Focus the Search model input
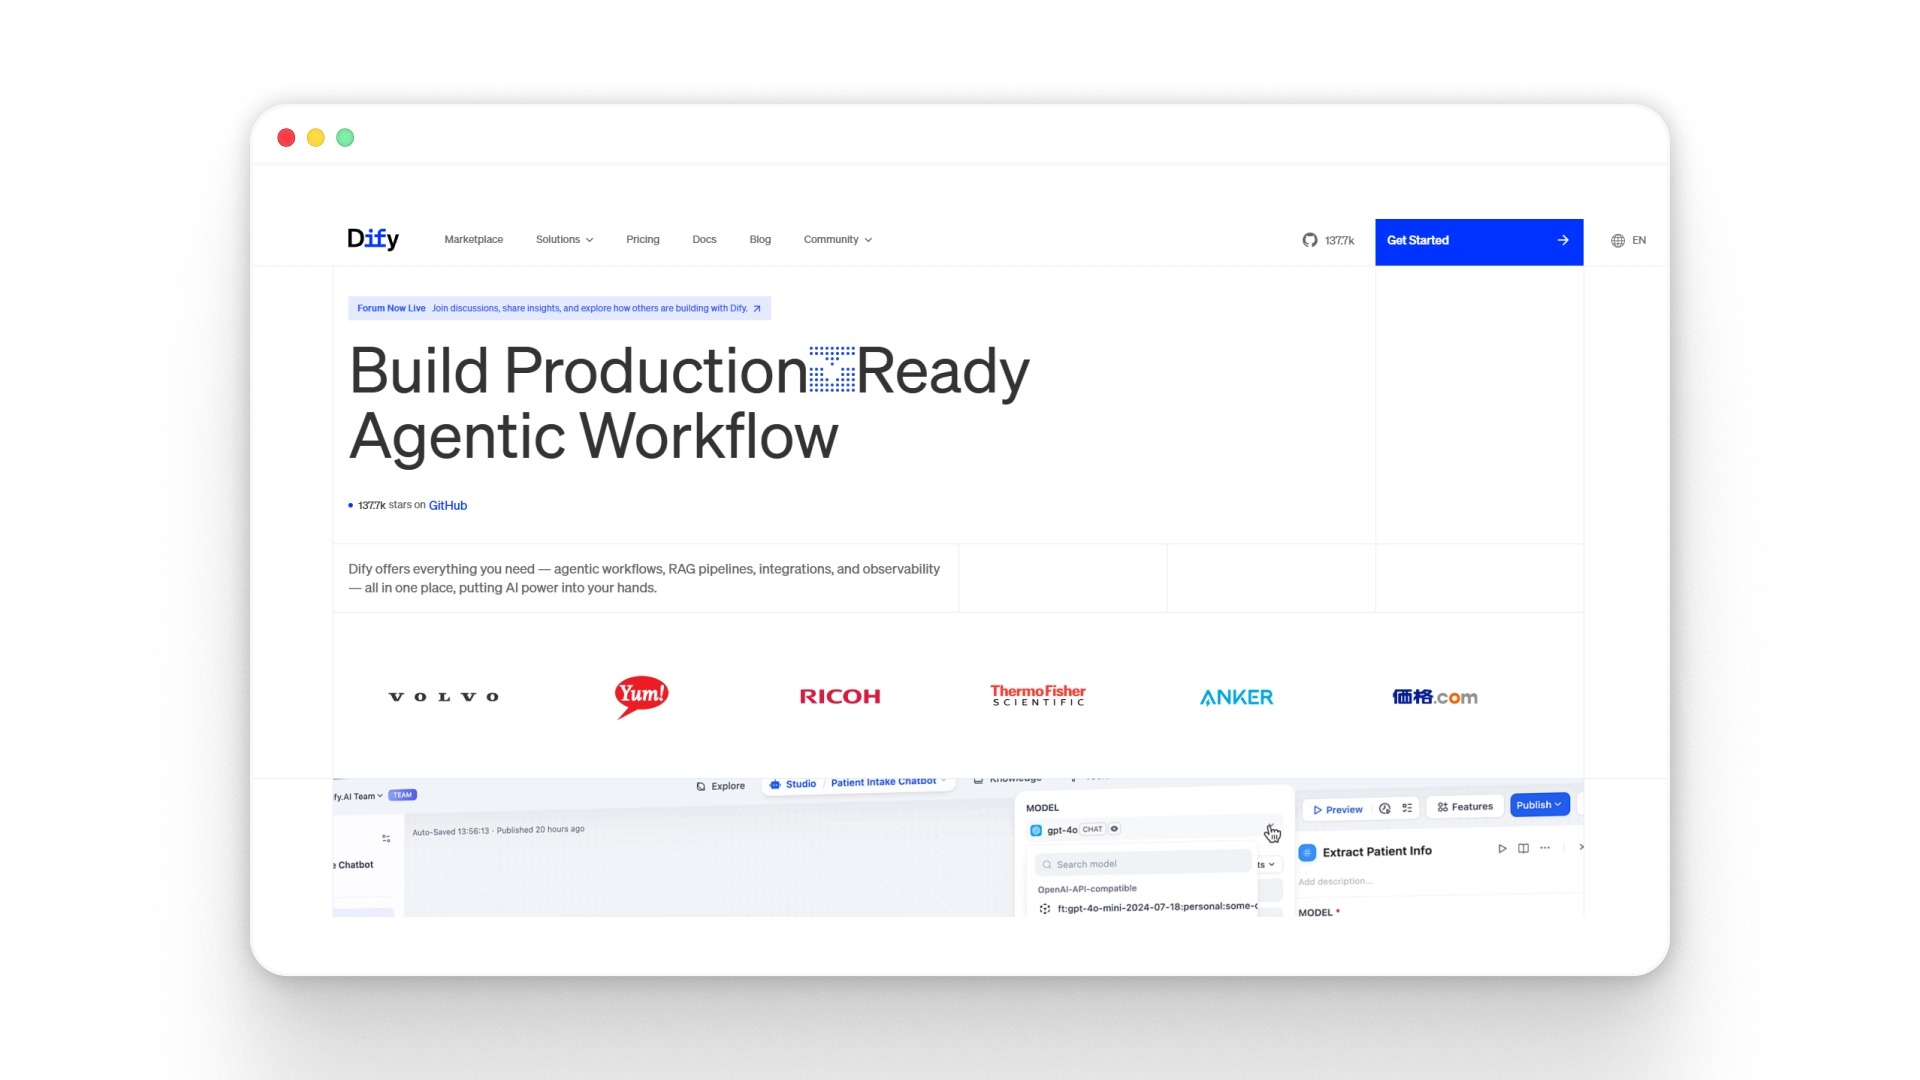Viewport: 1920px width, 1080px height. point(1143,864)
